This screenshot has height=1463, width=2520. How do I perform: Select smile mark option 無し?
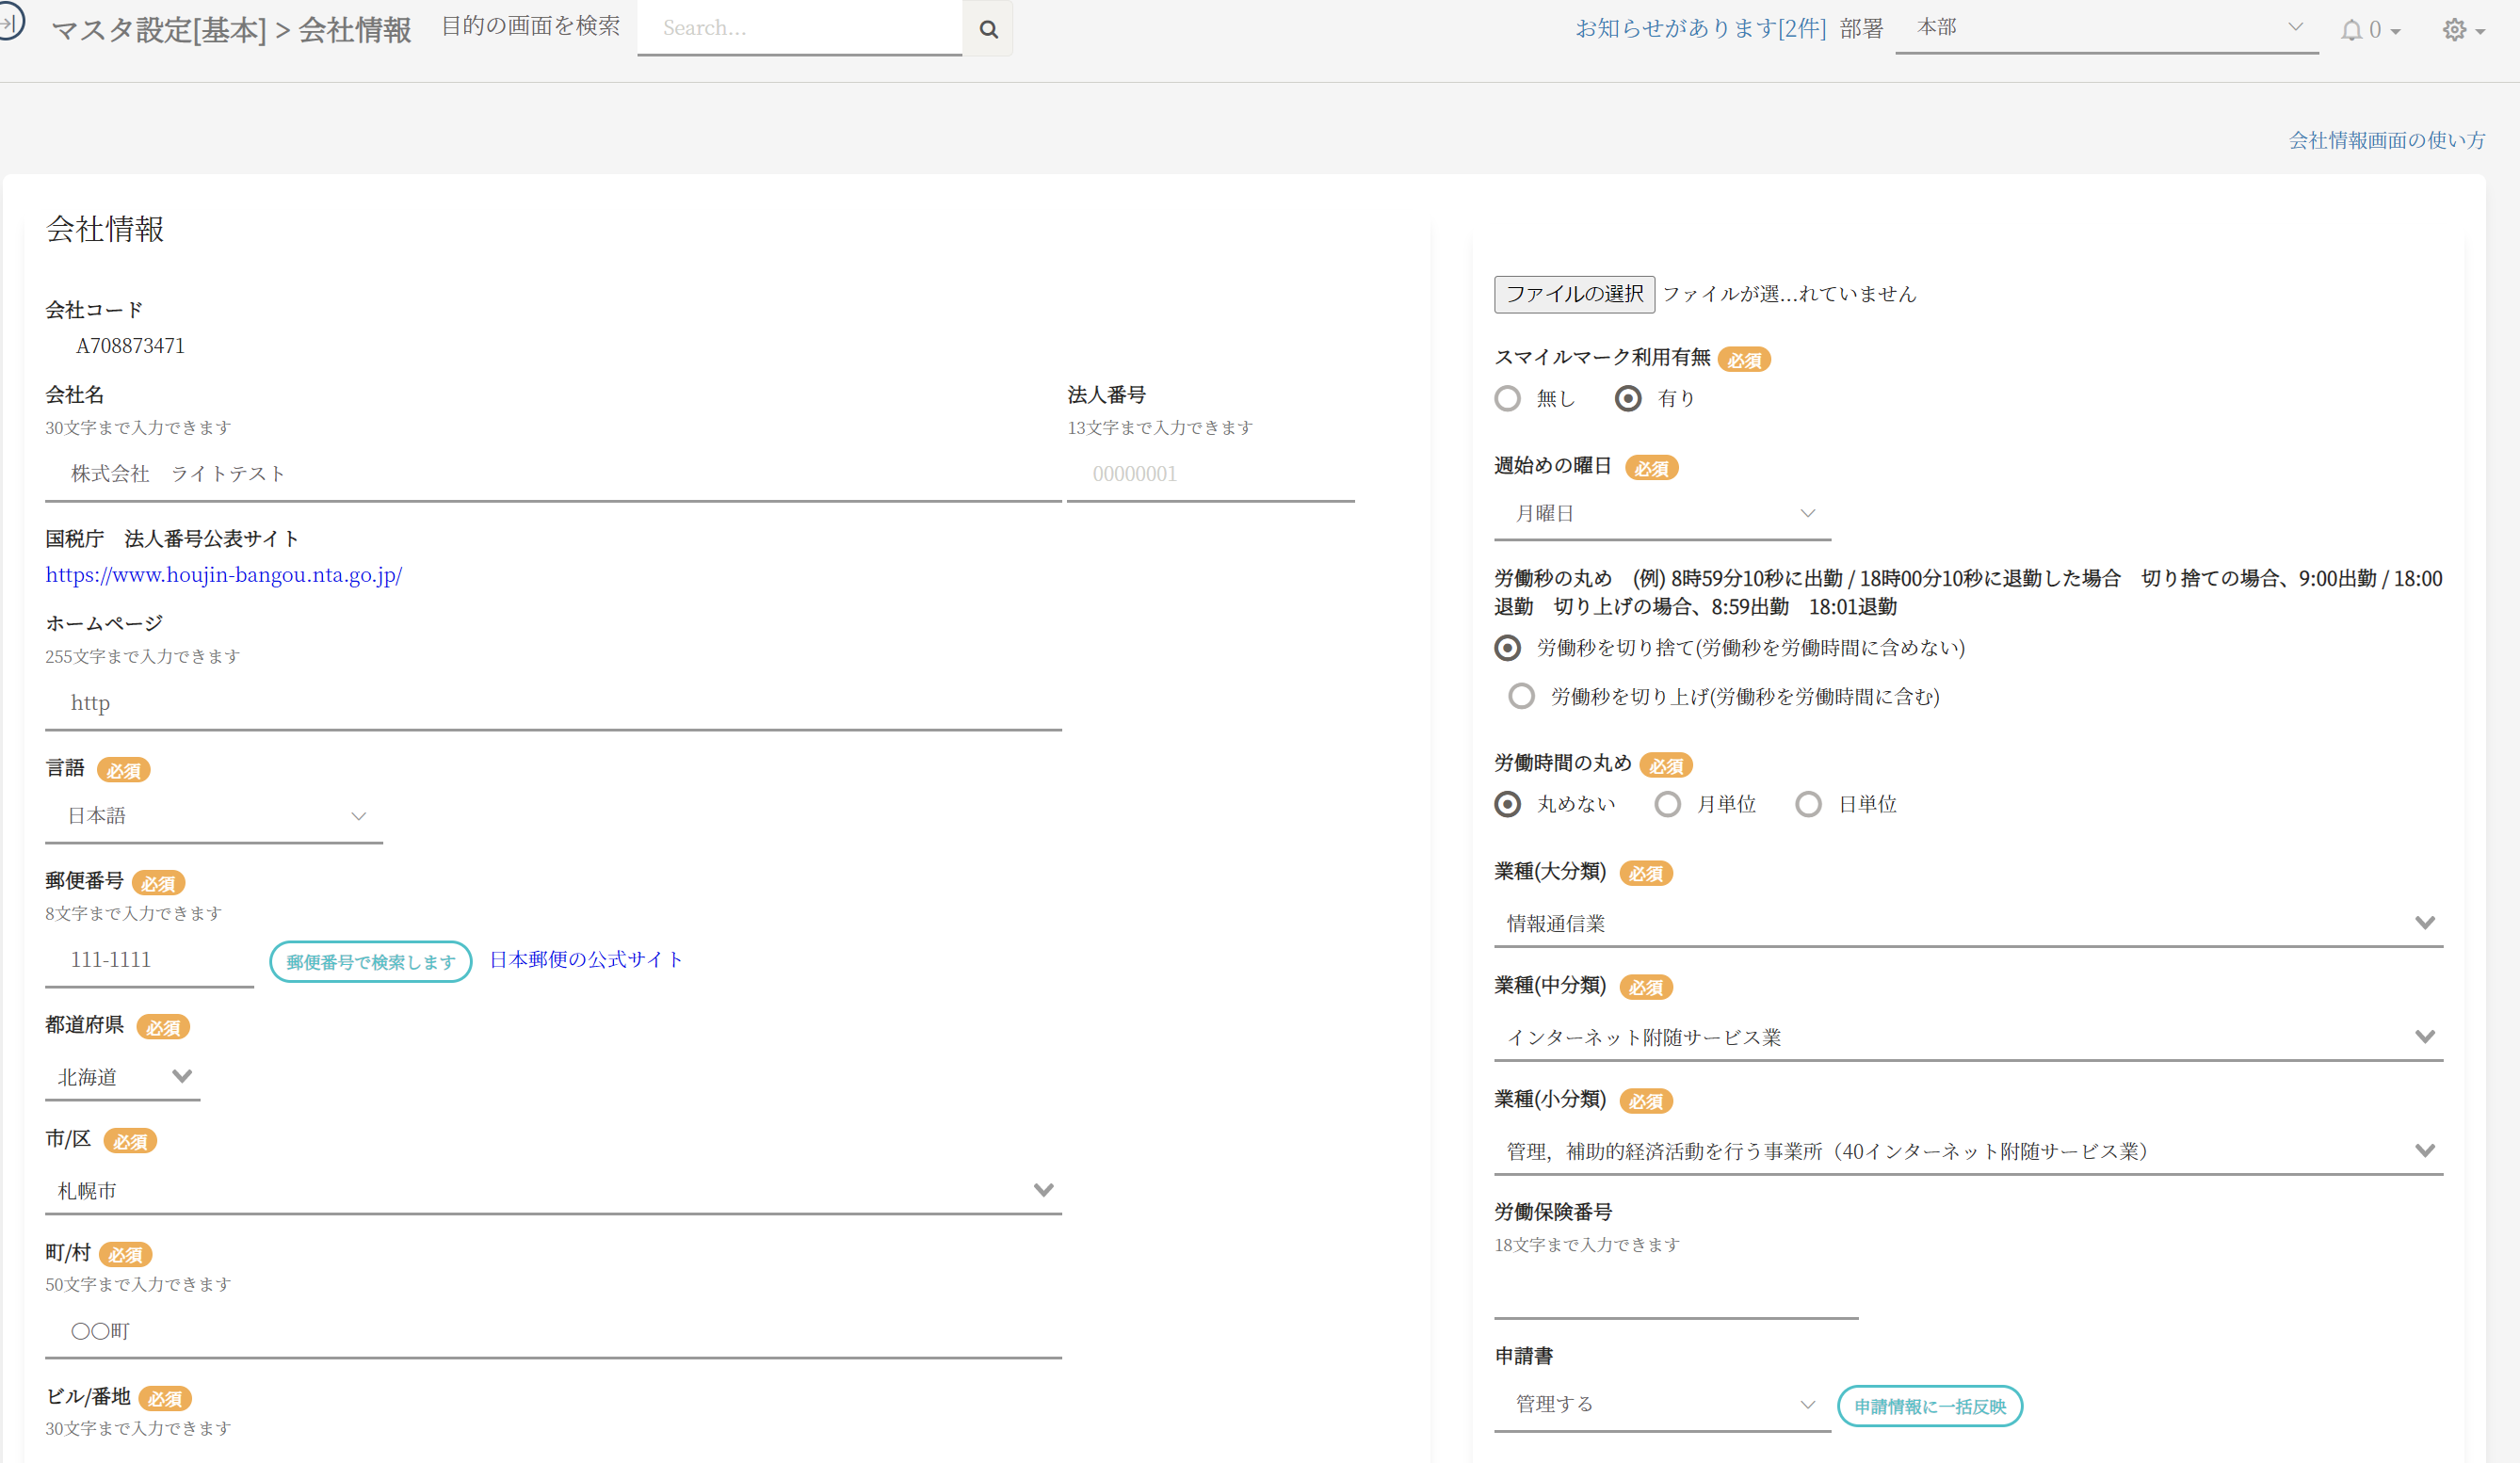1508,399
